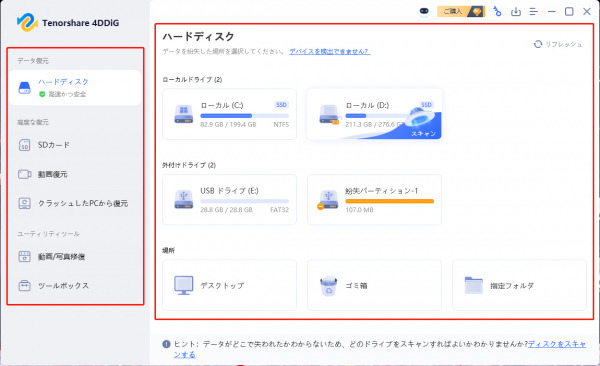
Task: Open the SDカード recovery option
Action: (x=75, y=145)
